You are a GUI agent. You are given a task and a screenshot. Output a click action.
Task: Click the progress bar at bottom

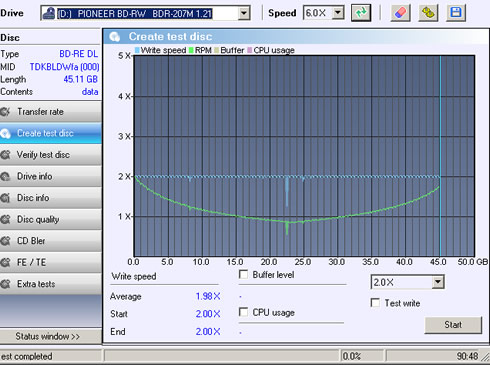coord(221,356)
